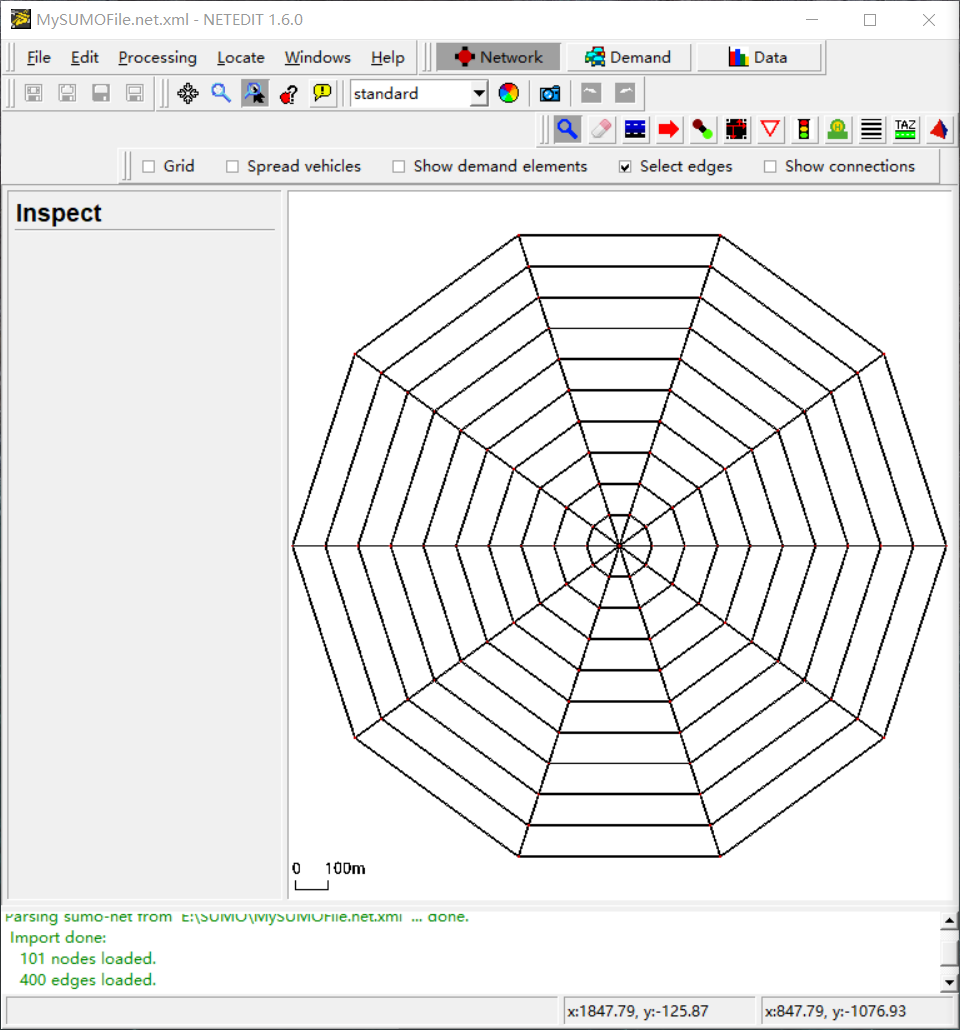Activate Delete mode with the eraser icon
960x1030 pixels.
[x=601, y=129]
